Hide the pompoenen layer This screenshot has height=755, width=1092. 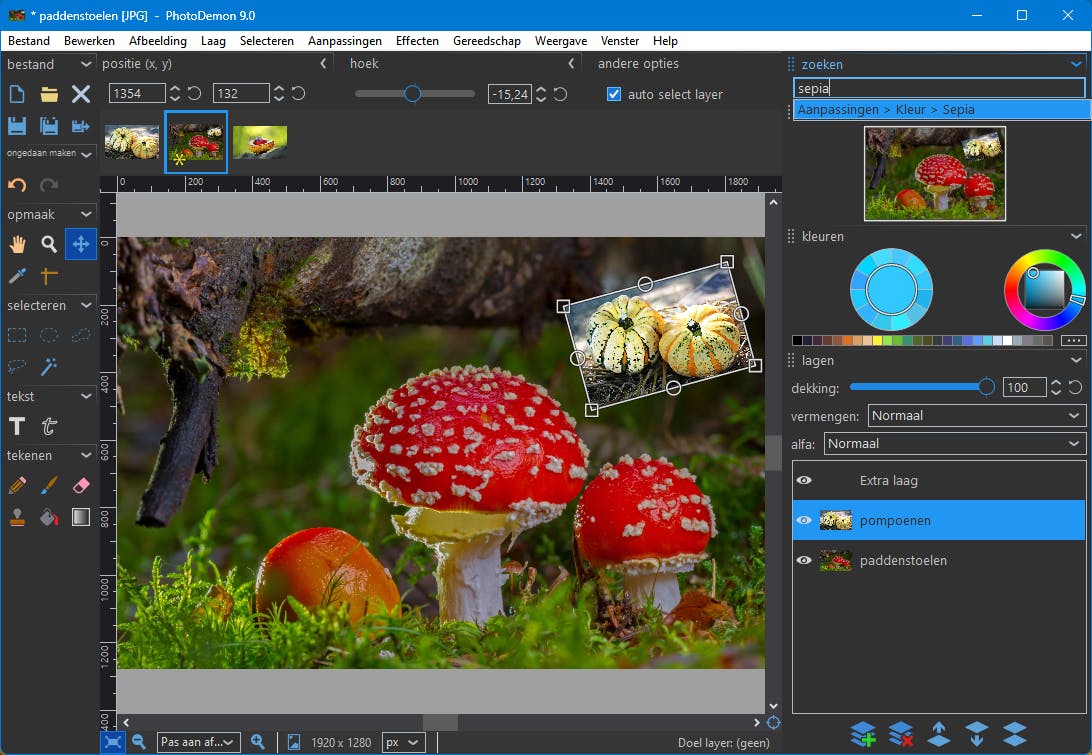(x=803, y=521)
